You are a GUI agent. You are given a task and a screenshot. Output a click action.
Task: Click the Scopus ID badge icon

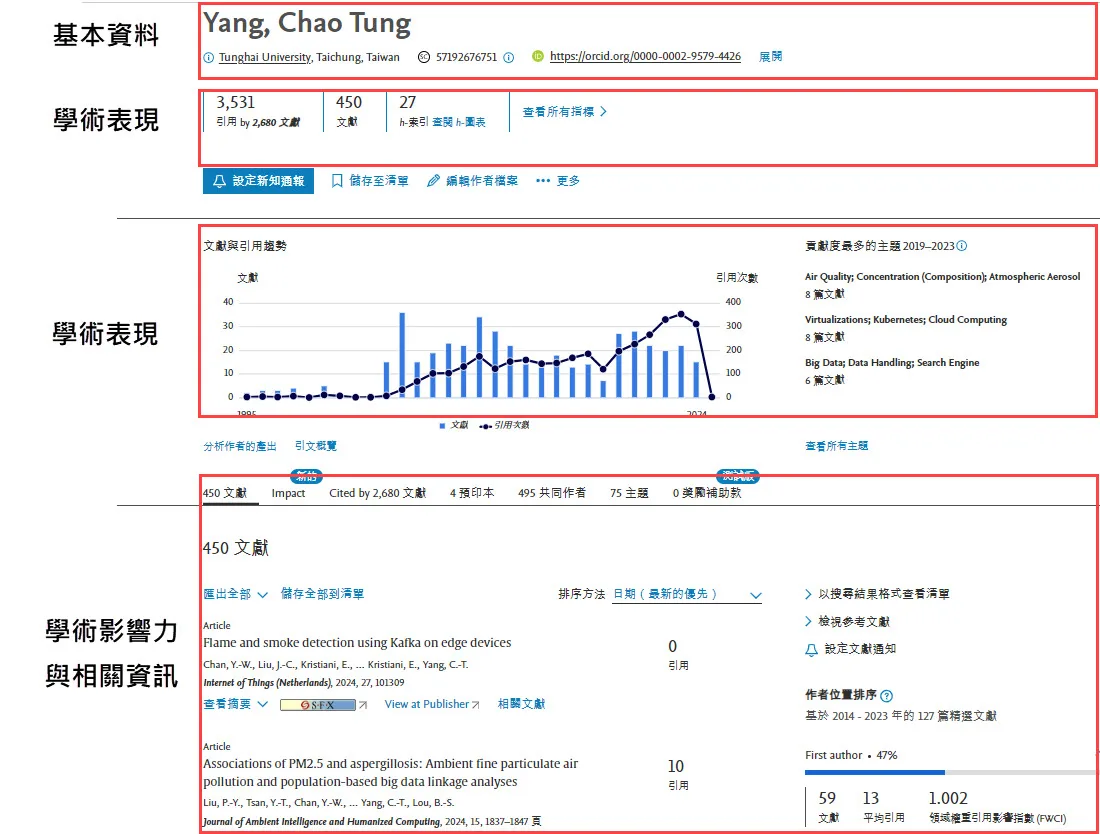pyautogui.click(x=424, y=57)
